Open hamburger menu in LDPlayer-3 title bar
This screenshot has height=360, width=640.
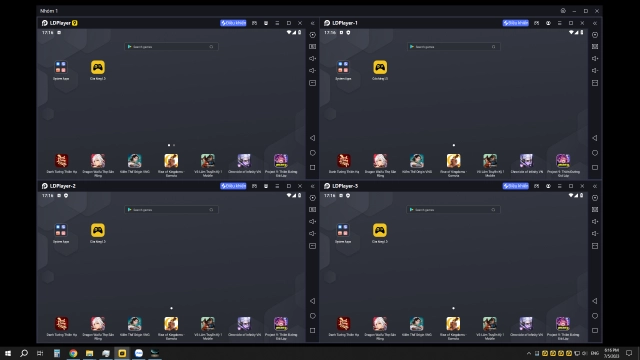point(560,186)
